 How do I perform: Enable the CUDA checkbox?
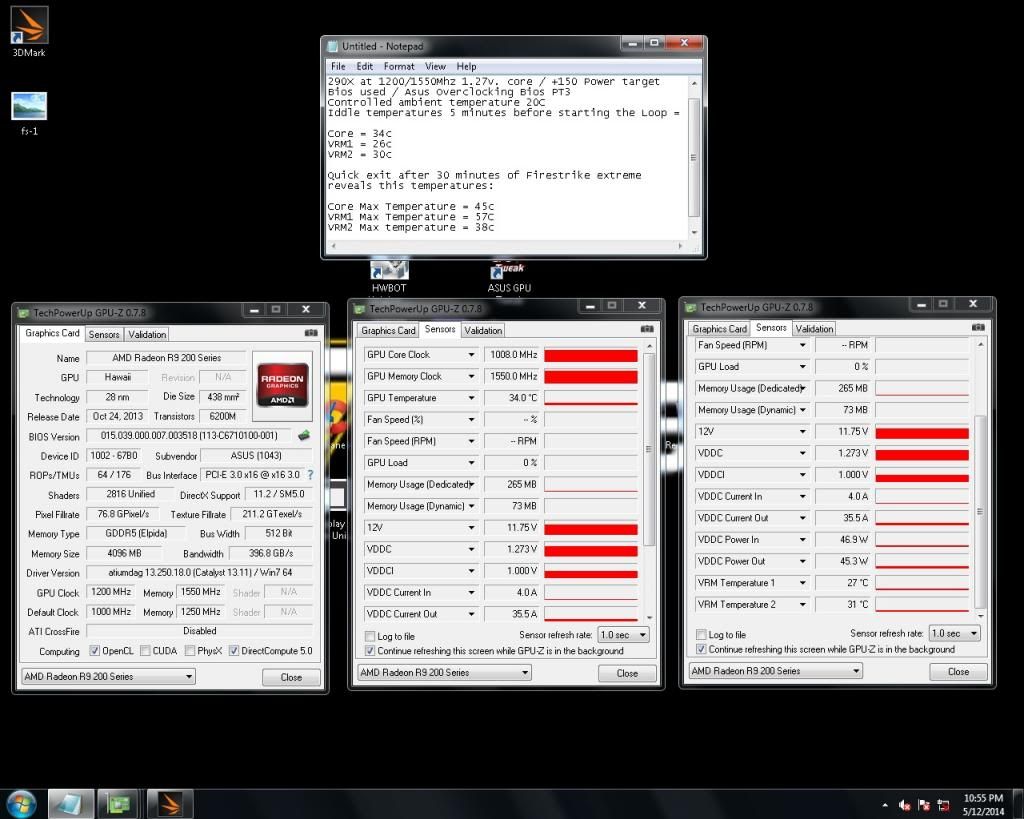pyautogui.click(x=145, y=651)
